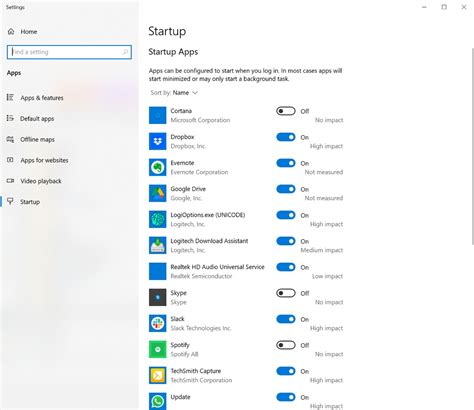Enable Skype startup toggle

tap(286, 293)
